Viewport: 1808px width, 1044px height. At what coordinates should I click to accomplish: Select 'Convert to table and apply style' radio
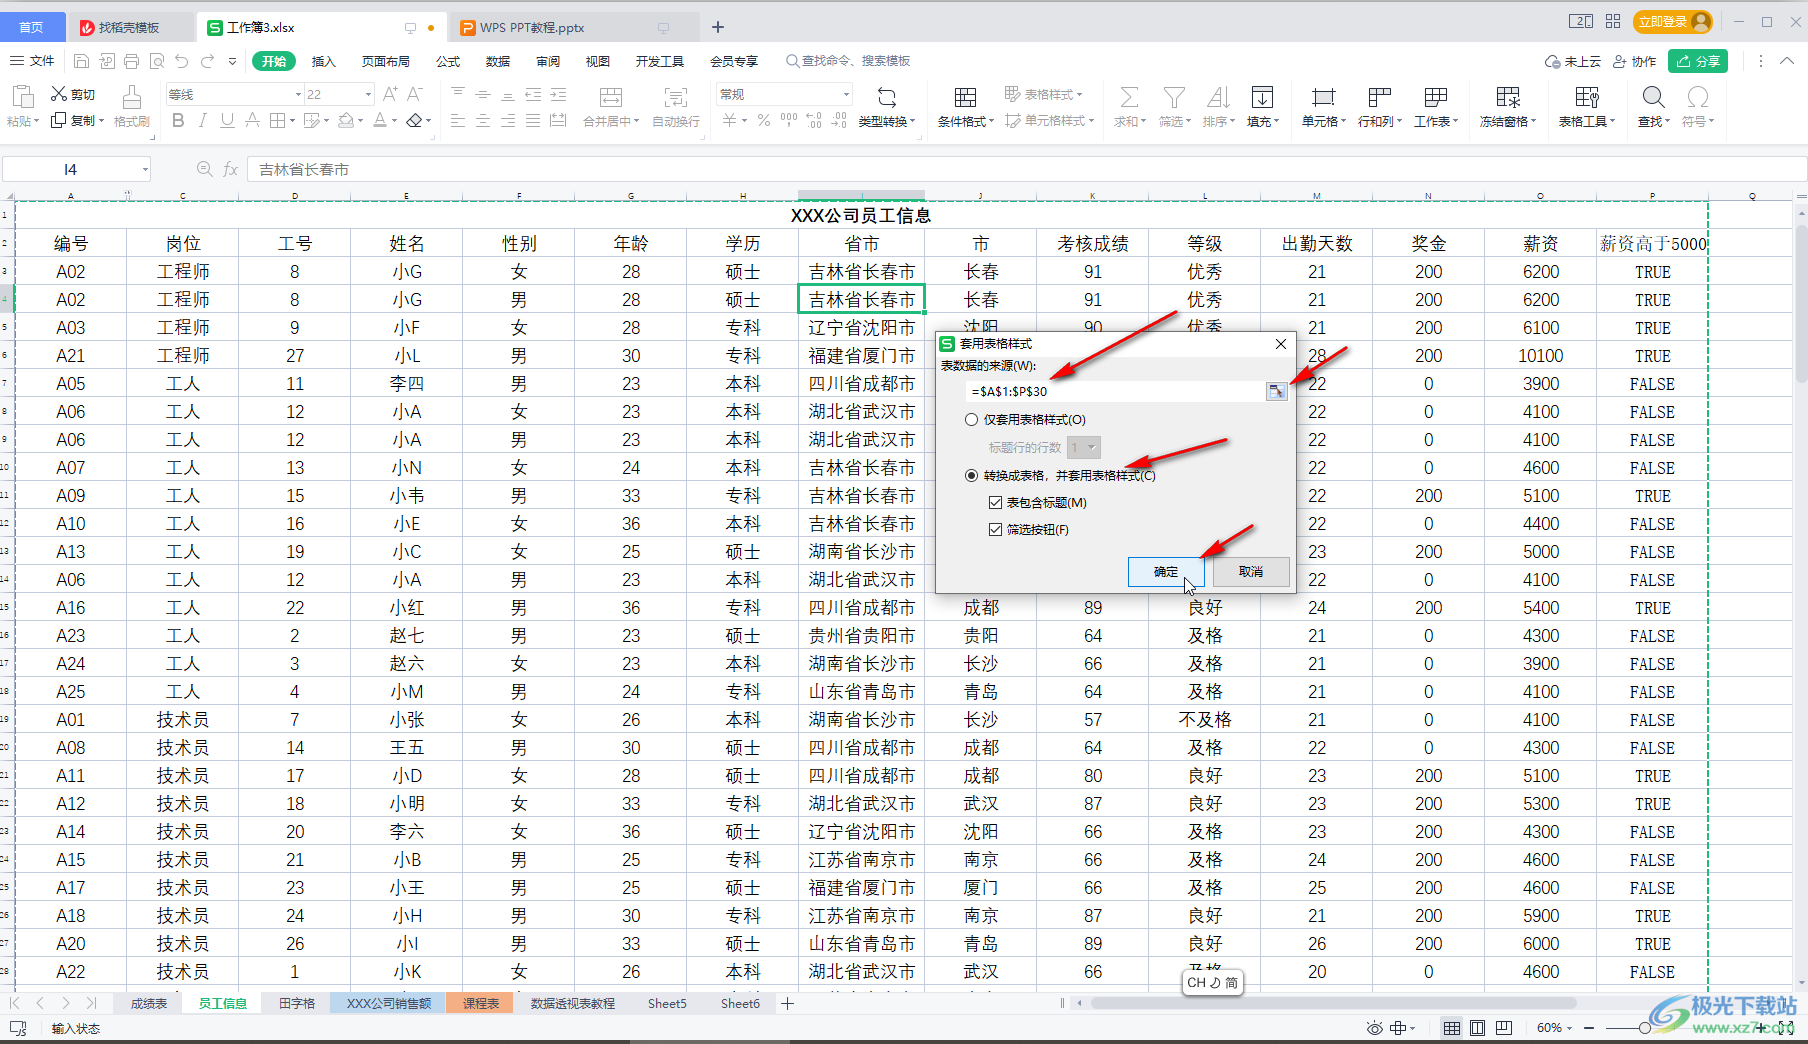pyautogui.click(x=971, y=476)
